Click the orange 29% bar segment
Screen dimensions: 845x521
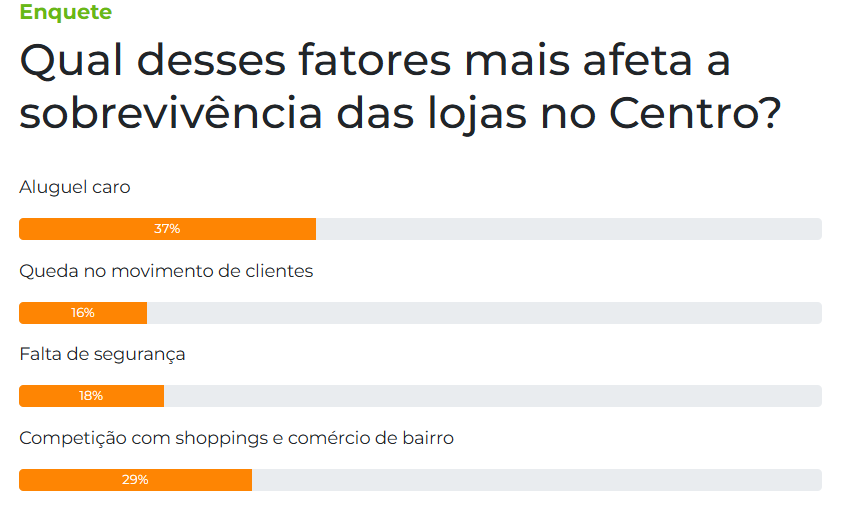pyautogui.click(x=136, y=480)
